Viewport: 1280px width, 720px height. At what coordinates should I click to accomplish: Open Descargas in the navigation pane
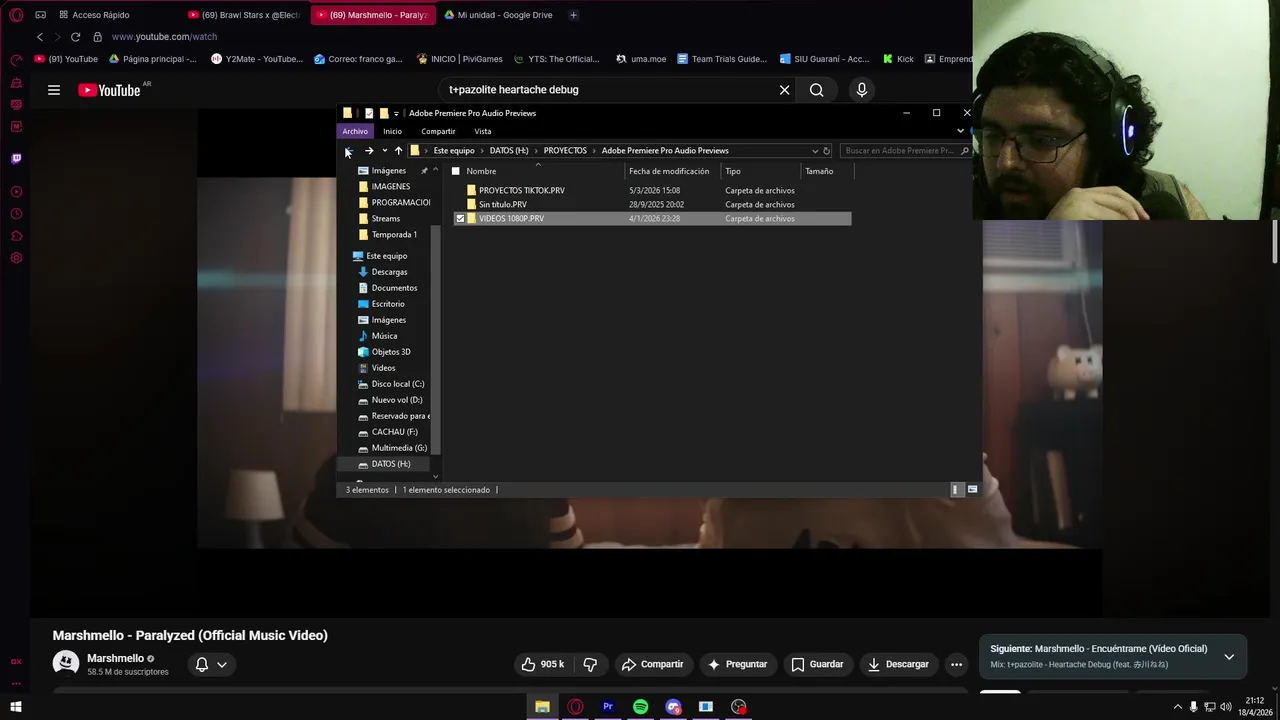click(x=389, y=272)
